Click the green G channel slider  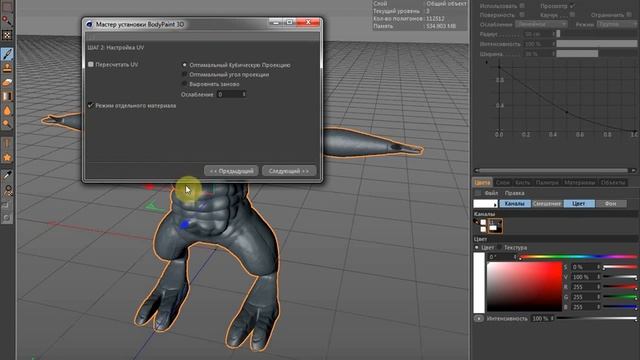click(620, 297)
